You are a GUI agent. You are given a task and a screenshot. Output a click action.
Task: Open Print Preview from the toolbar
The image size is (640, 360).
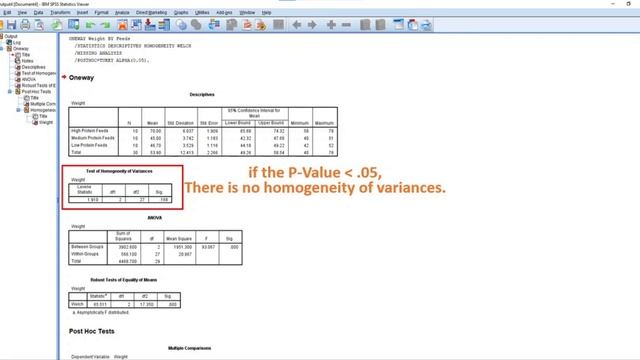click(39, 25)
